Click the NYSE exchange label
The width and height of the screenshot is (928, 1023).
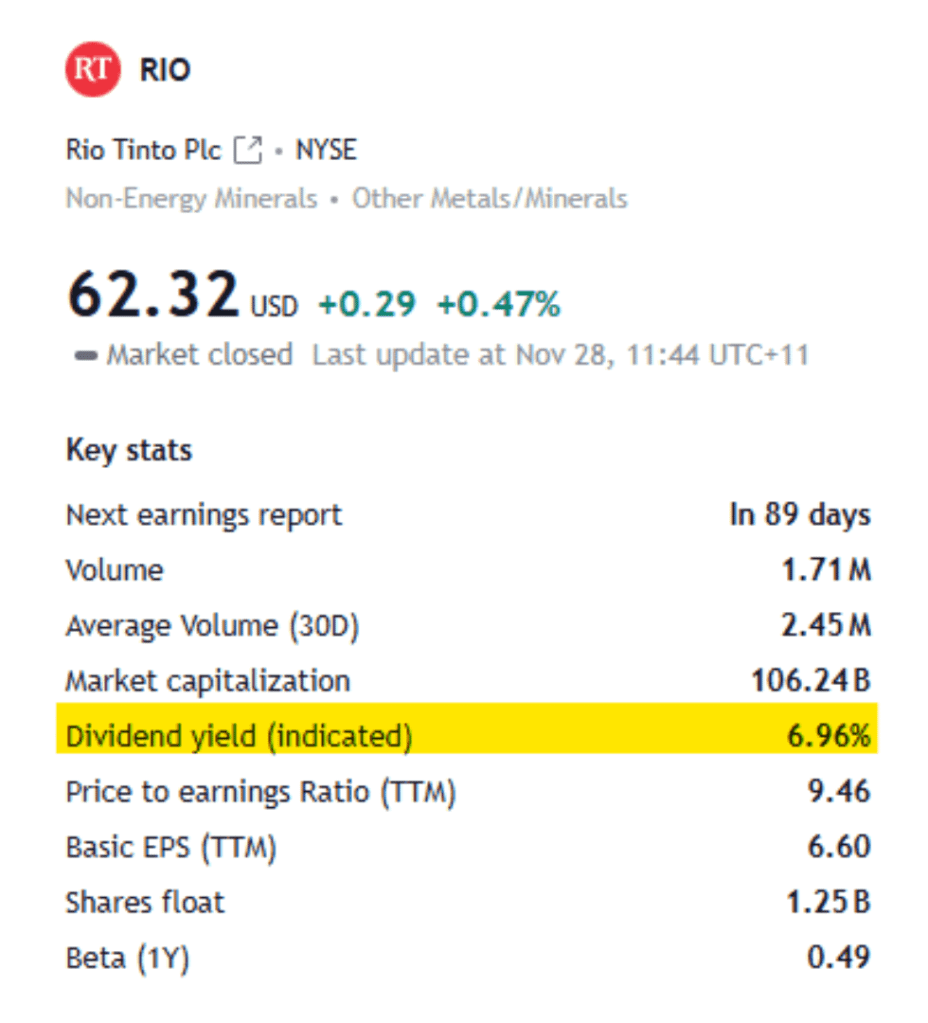326,150
